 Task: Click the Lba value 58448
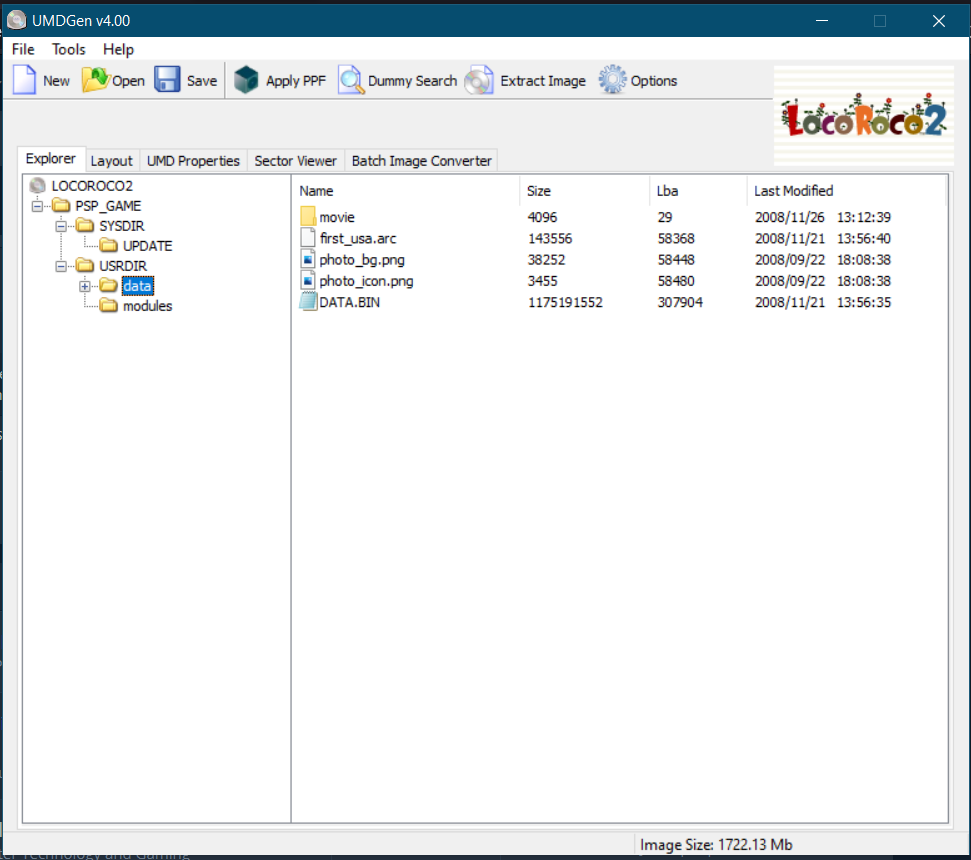pyautogui.click(x=676, y=259)
